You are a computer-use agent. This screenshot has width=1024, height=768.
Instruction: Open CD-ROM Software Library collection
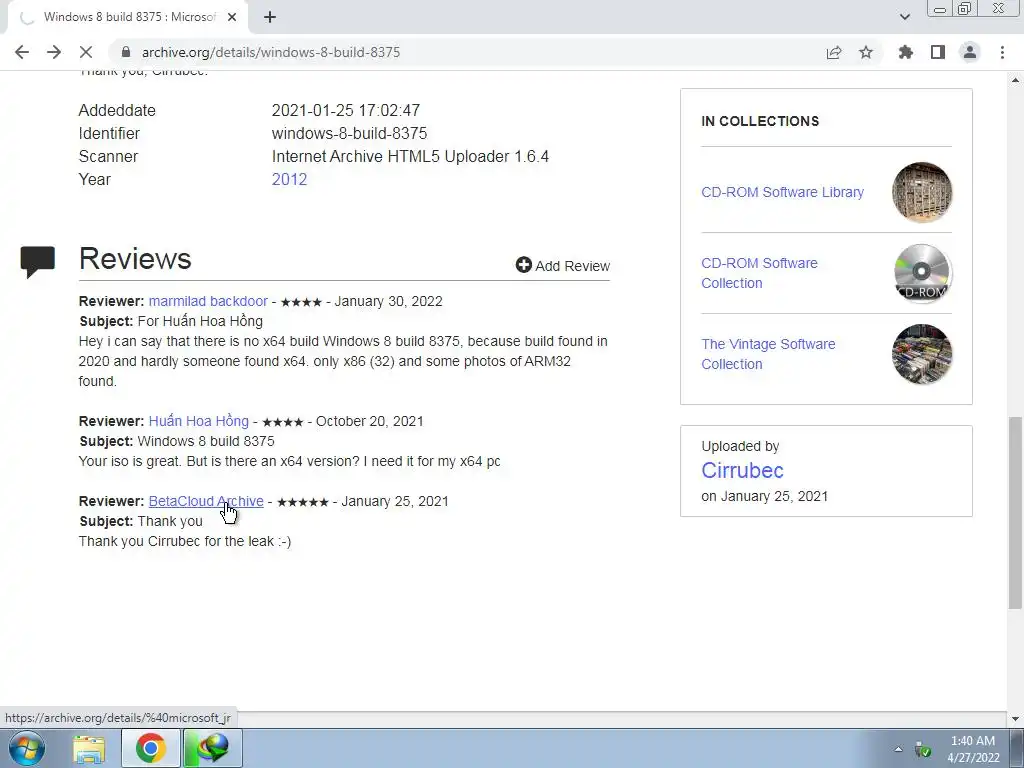pyautogui.click(x=782, y=192)
